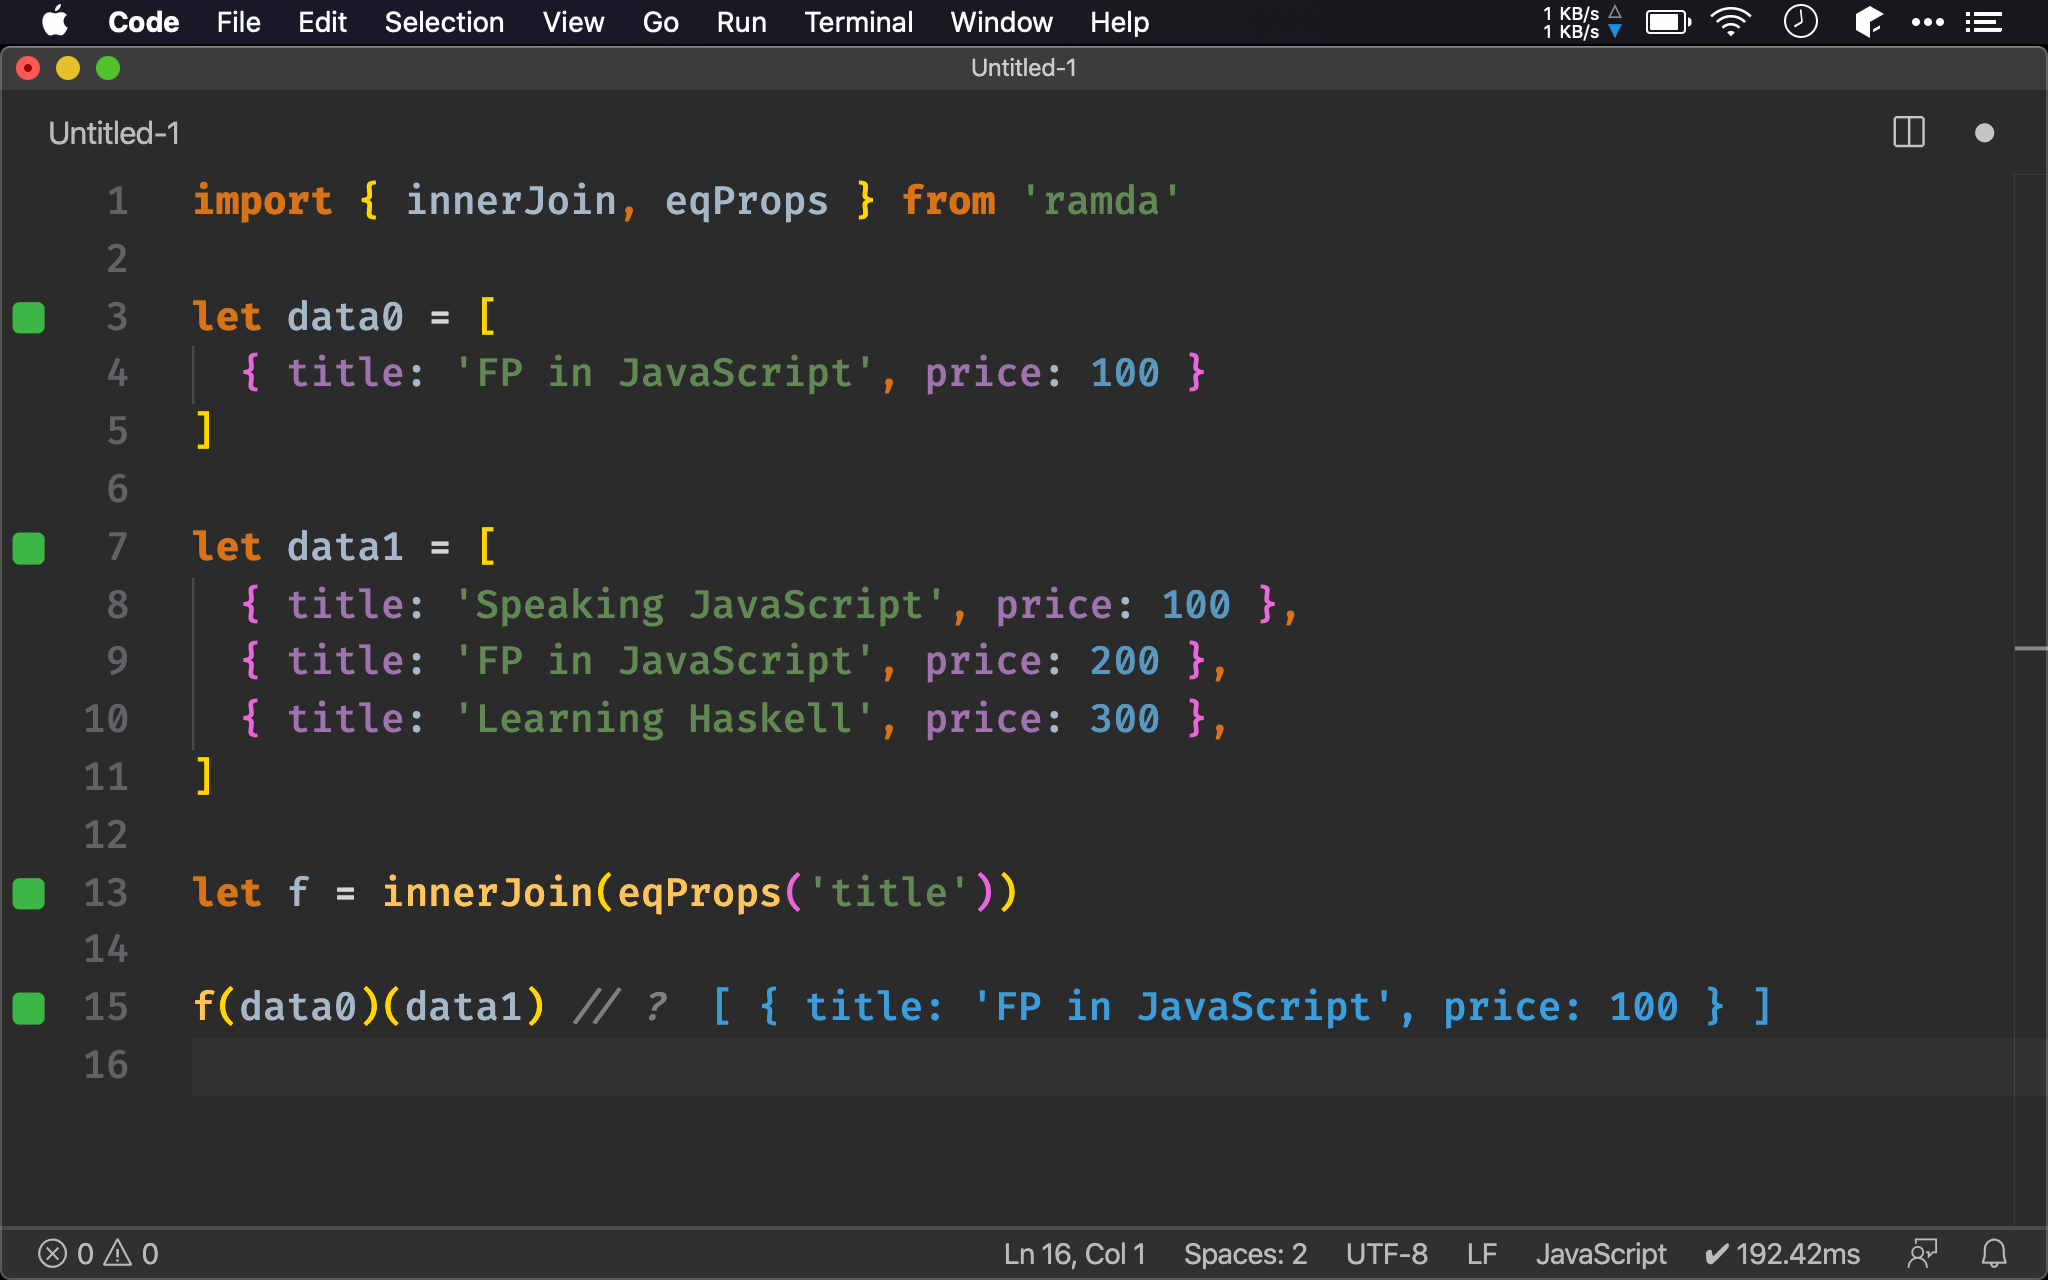Screen dimensions: 2048x1280
Task: Change the LF end of line sequence
Action: click(x=1482, y=1254)
